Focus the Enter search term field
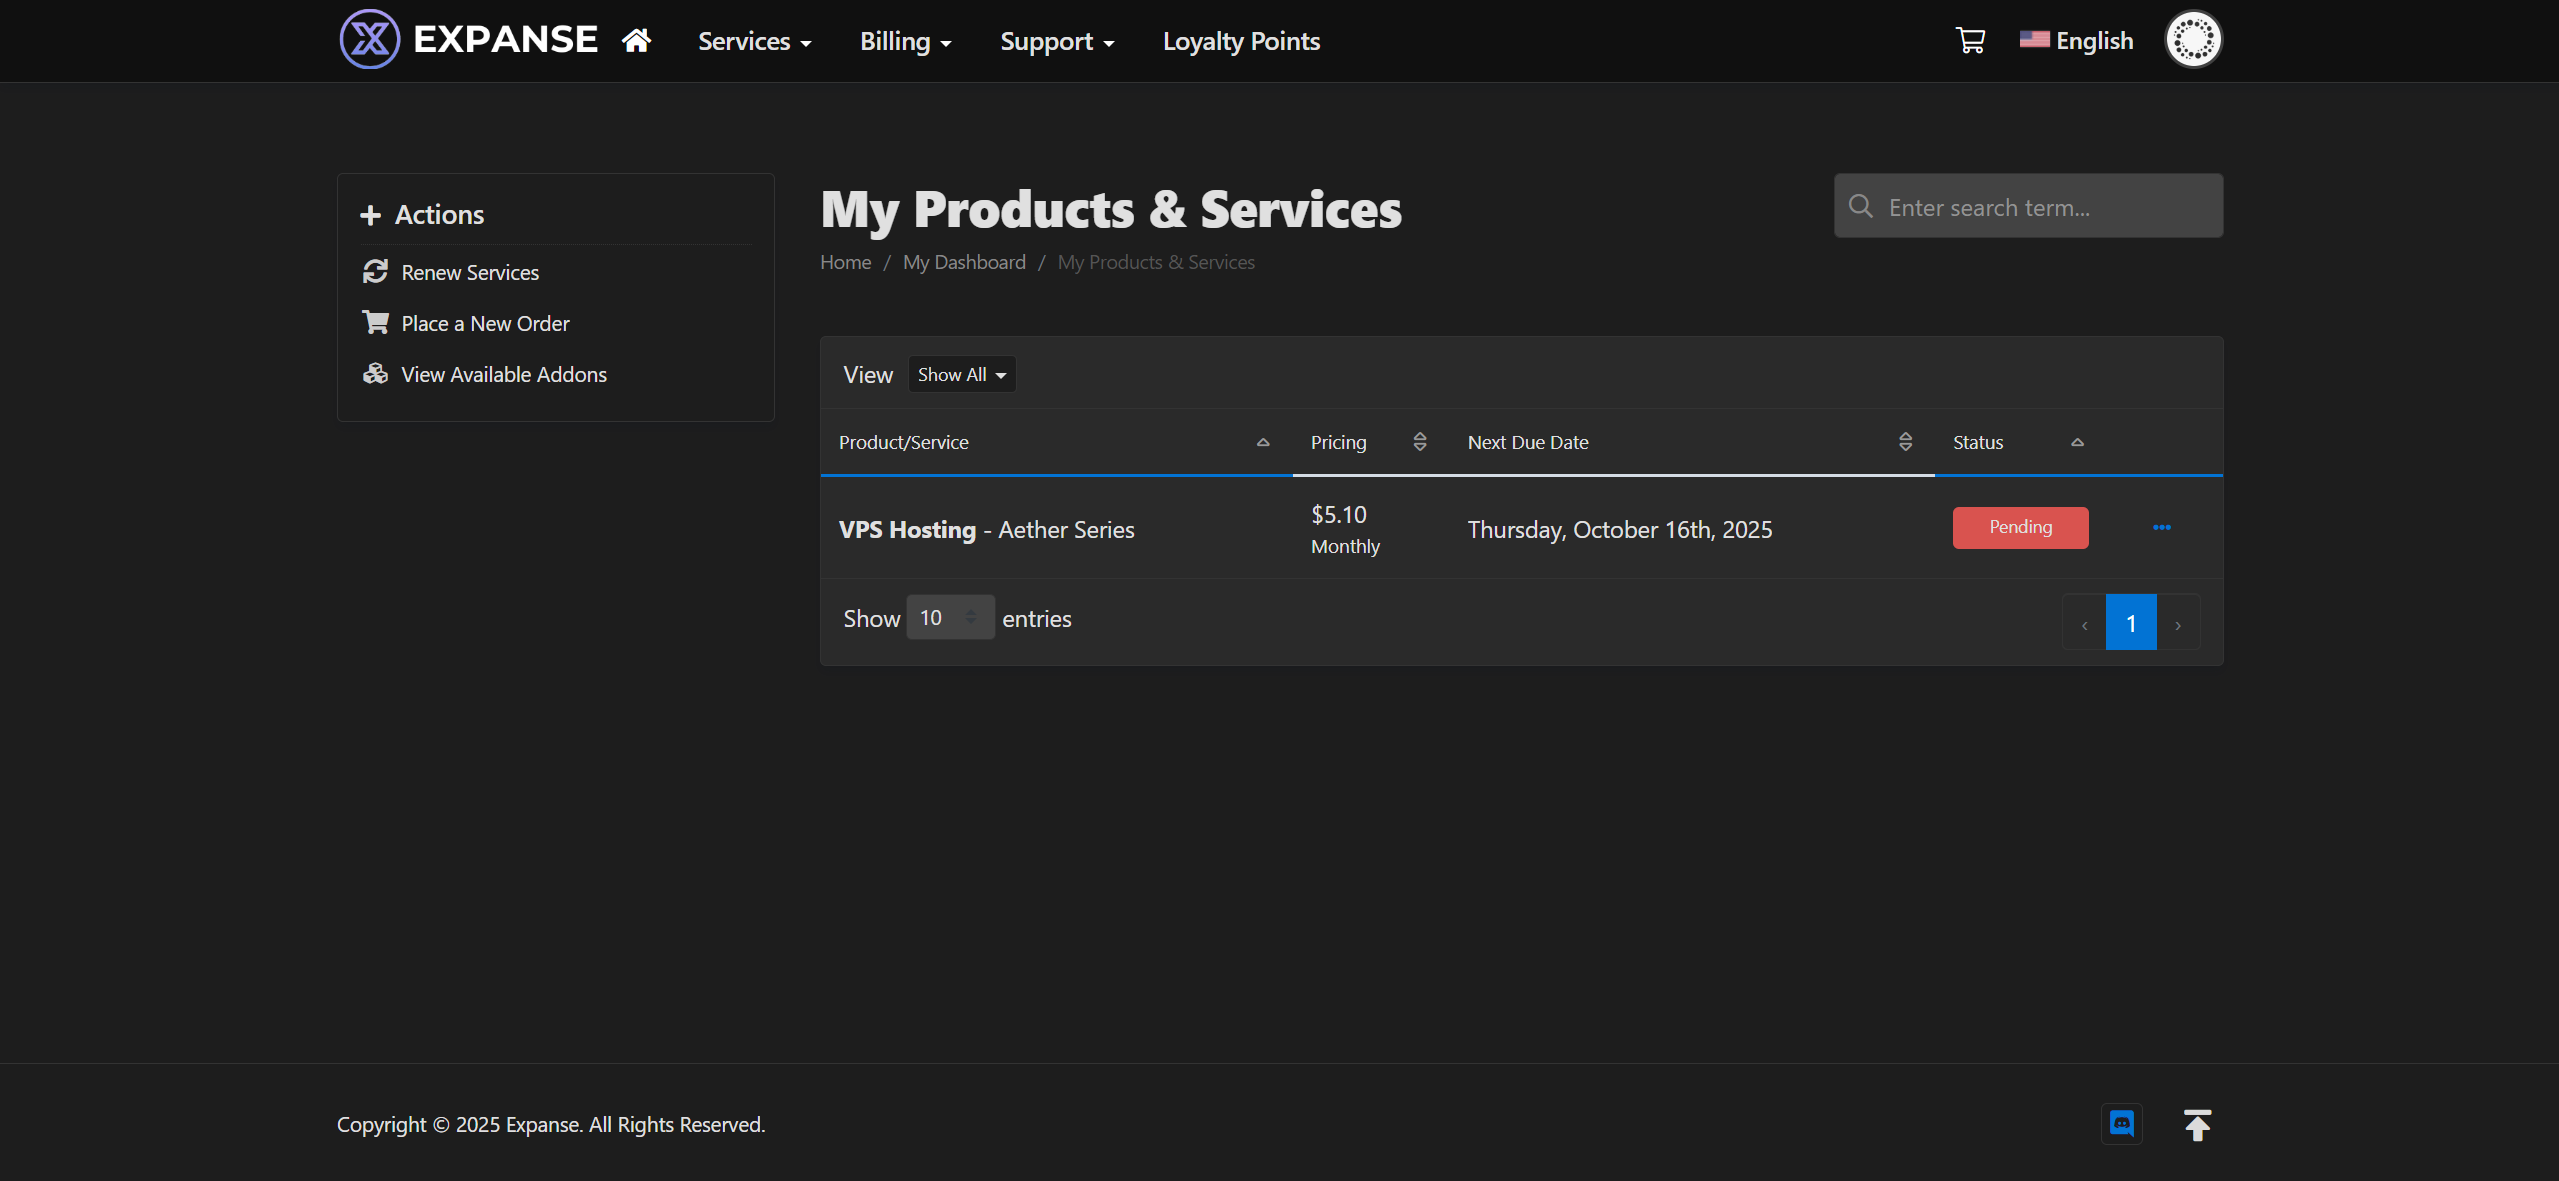This screenshot has width=2559, height=1181. [2028, 206]
